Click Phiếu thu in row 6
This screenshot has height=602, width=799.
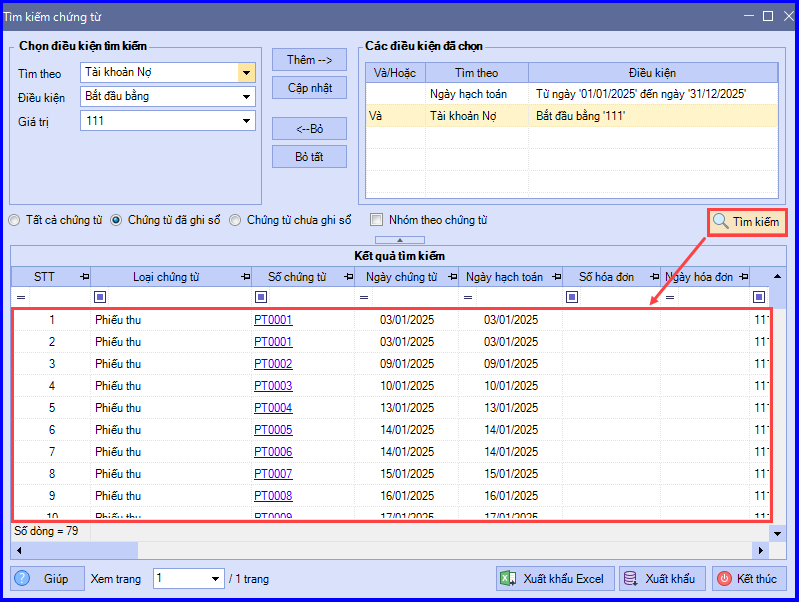(118, 430)
